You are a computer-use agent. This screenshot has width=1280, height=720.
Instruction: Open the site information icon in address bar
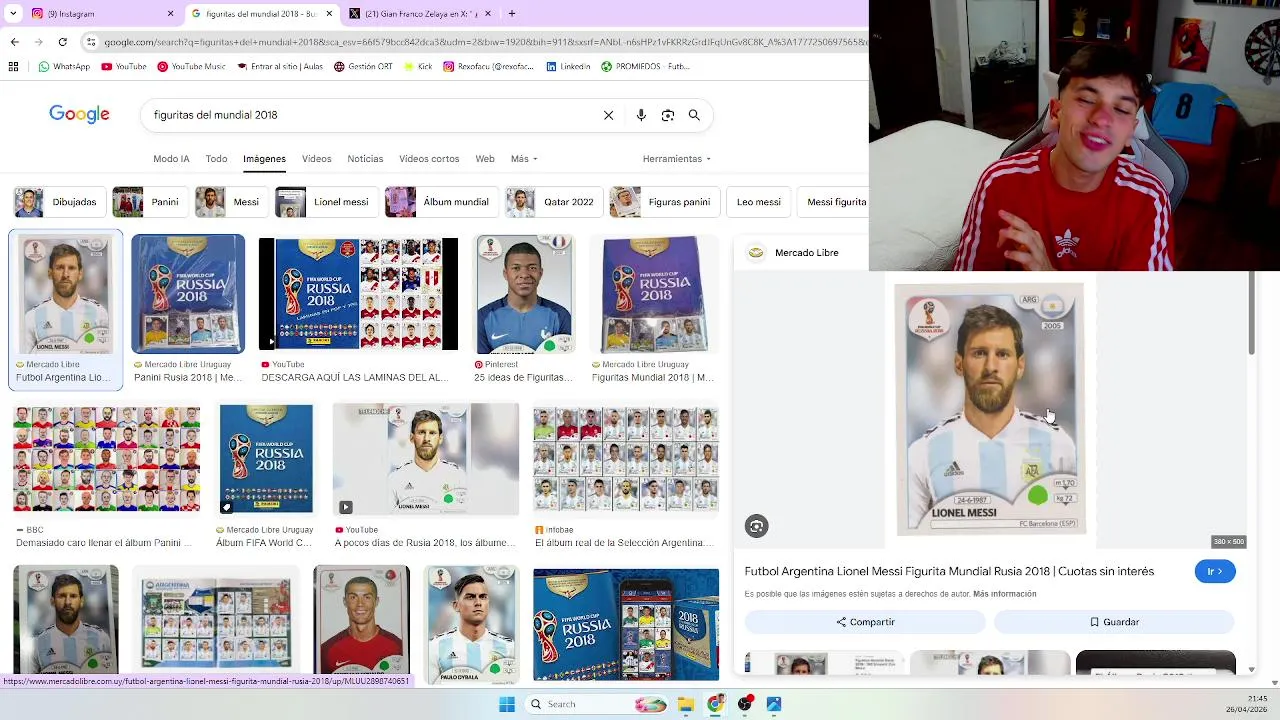91,42
